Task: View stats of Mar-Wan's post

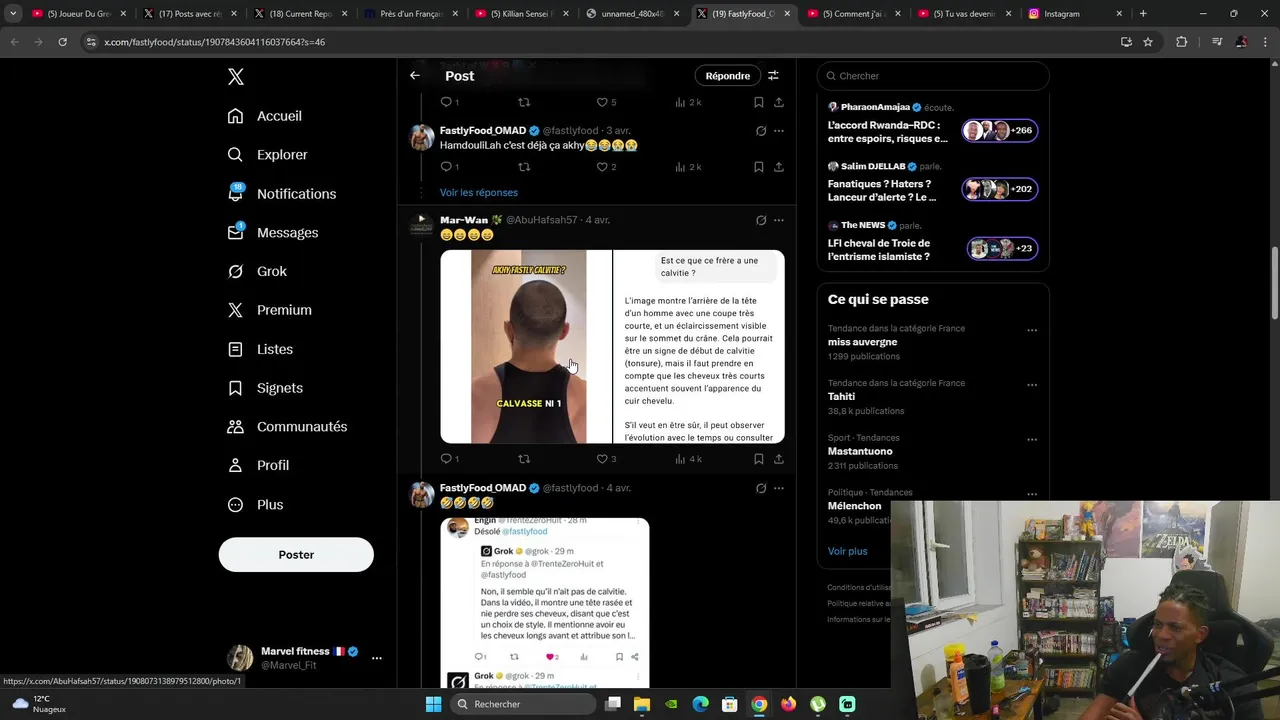Action: (x=687, y=459)
